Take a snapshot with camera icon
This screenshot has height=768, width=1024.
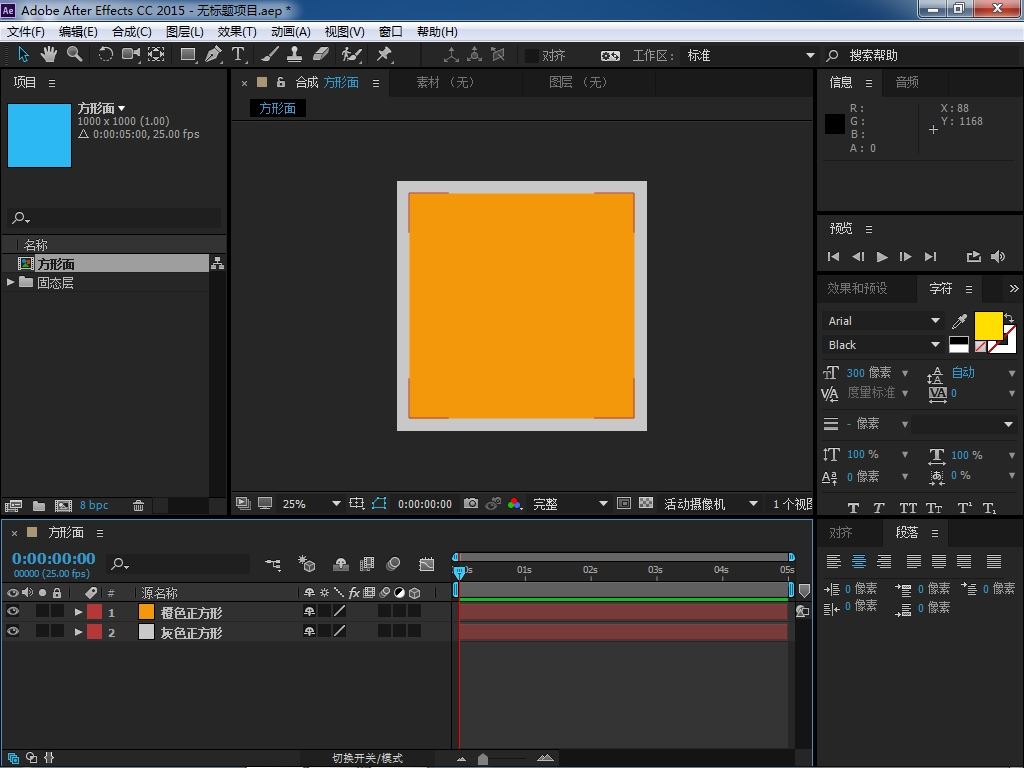coord(471,504)
